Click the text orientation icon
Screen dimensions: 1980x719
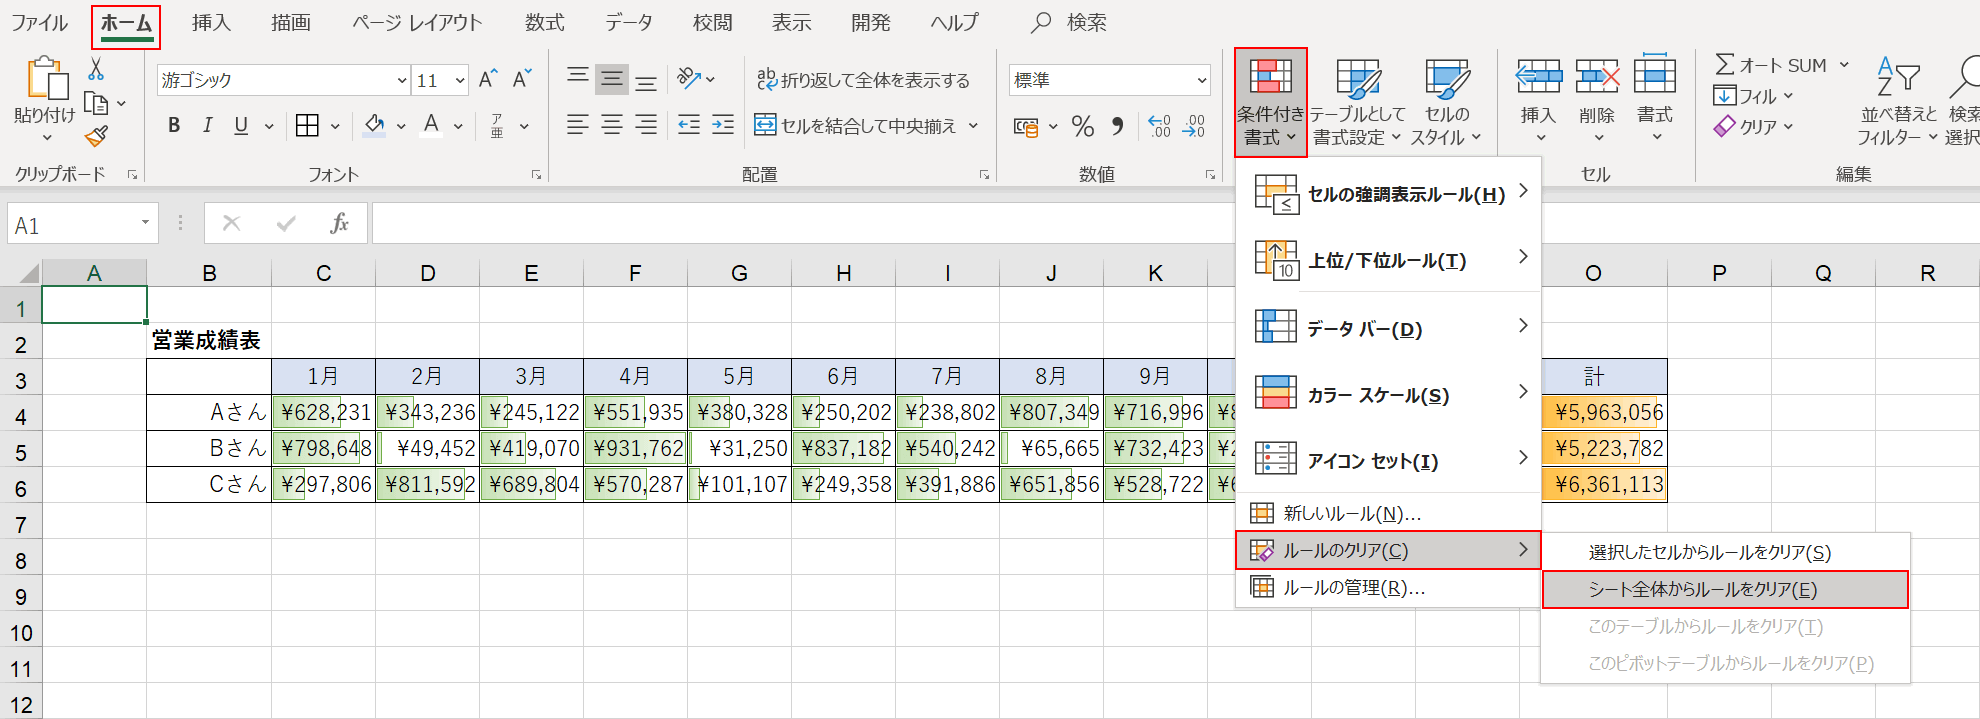coord(689,78)
